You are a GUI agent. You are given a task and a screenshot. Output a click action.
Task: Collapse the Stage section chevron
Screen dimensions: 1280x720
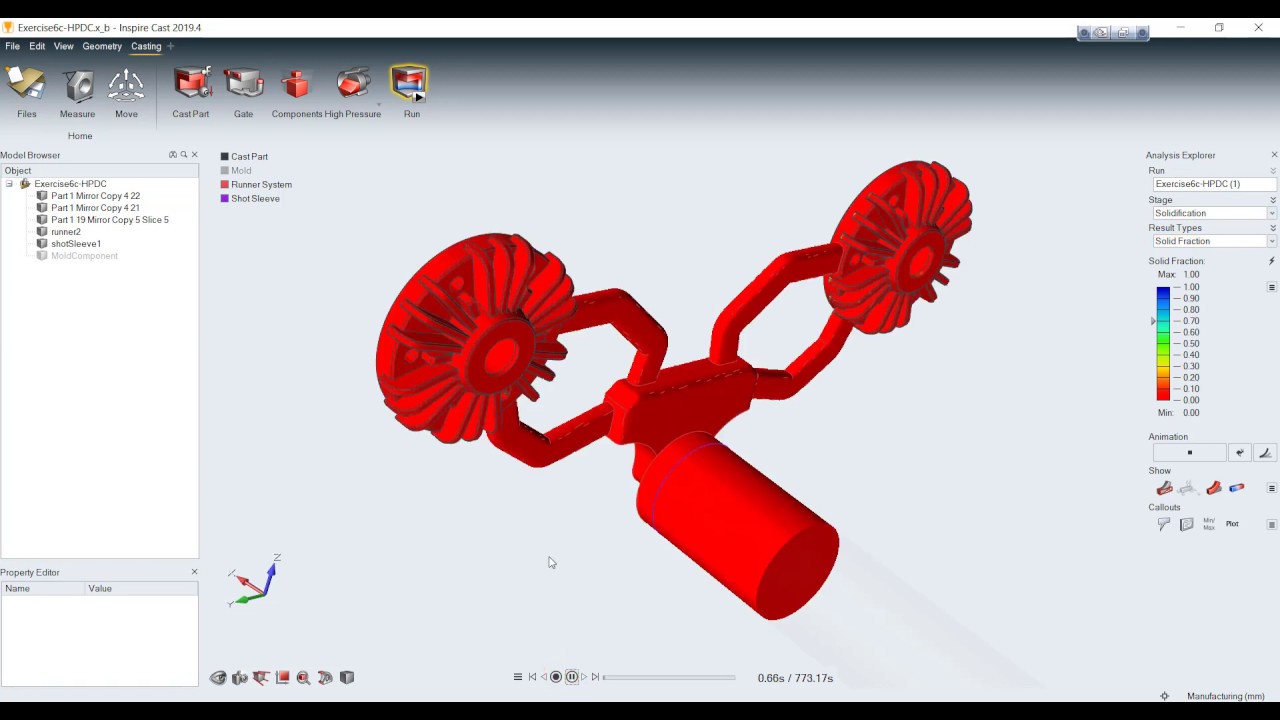click(x=1273, y=200)
